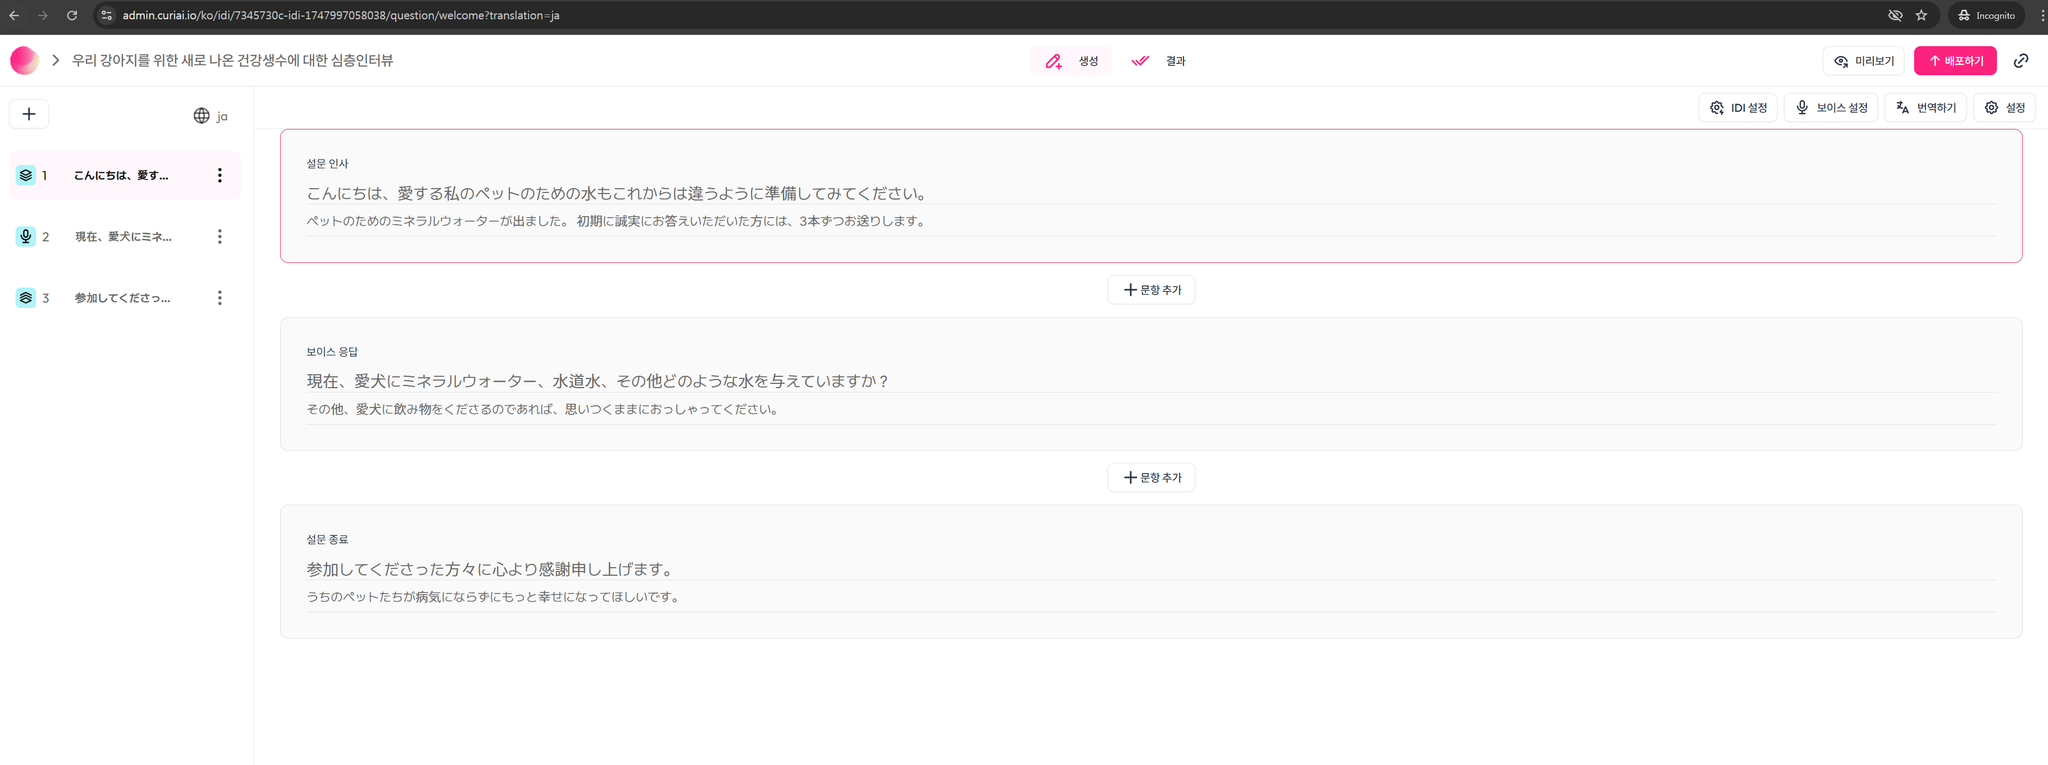The height and width of the screenshot is (765, 2048).
Task: Click the 보이스 응답 card label
Action: click(332, 352)
